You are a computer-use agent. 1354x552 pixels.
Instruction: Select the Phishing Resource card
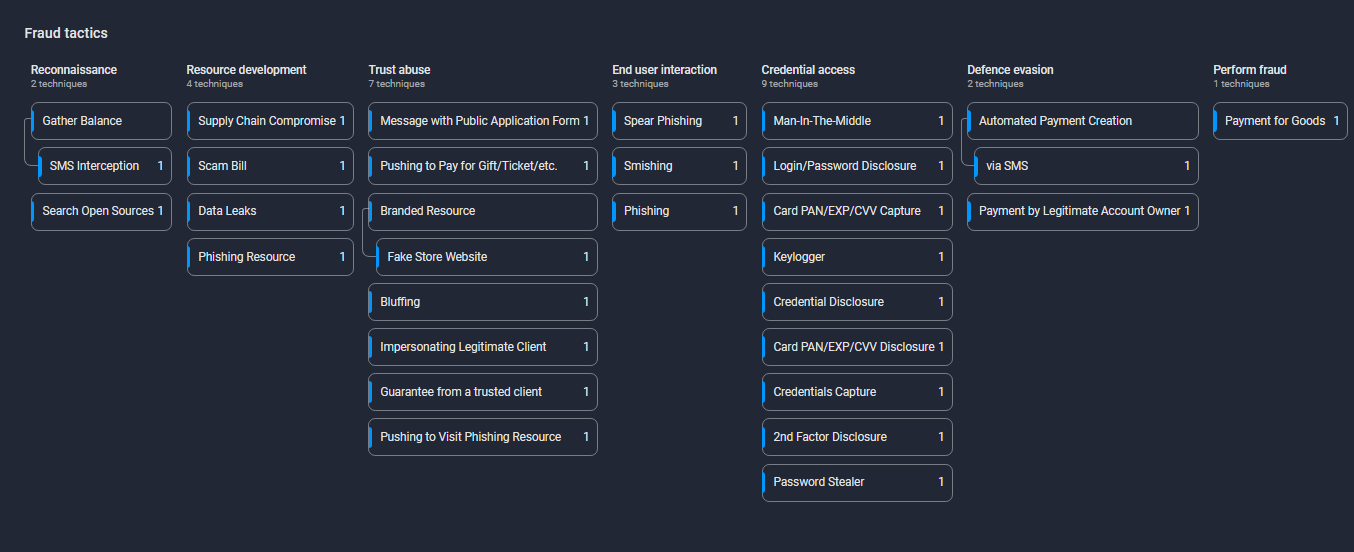click(x=270, y=257)
